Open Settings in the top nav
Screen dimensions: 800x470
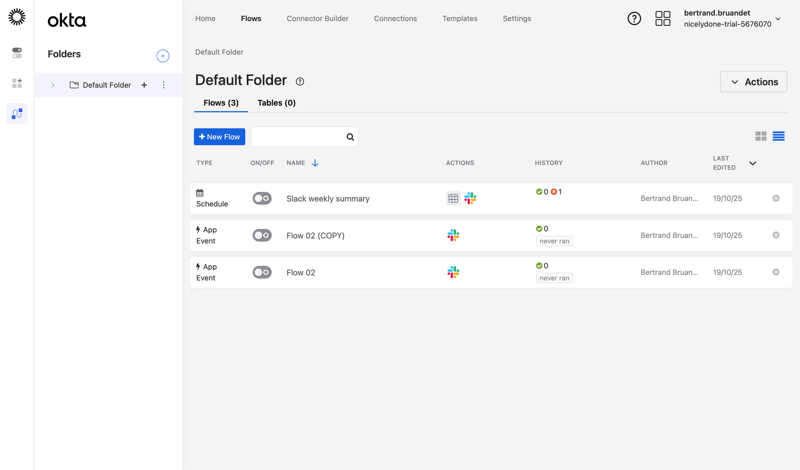(x=517, y=18)
